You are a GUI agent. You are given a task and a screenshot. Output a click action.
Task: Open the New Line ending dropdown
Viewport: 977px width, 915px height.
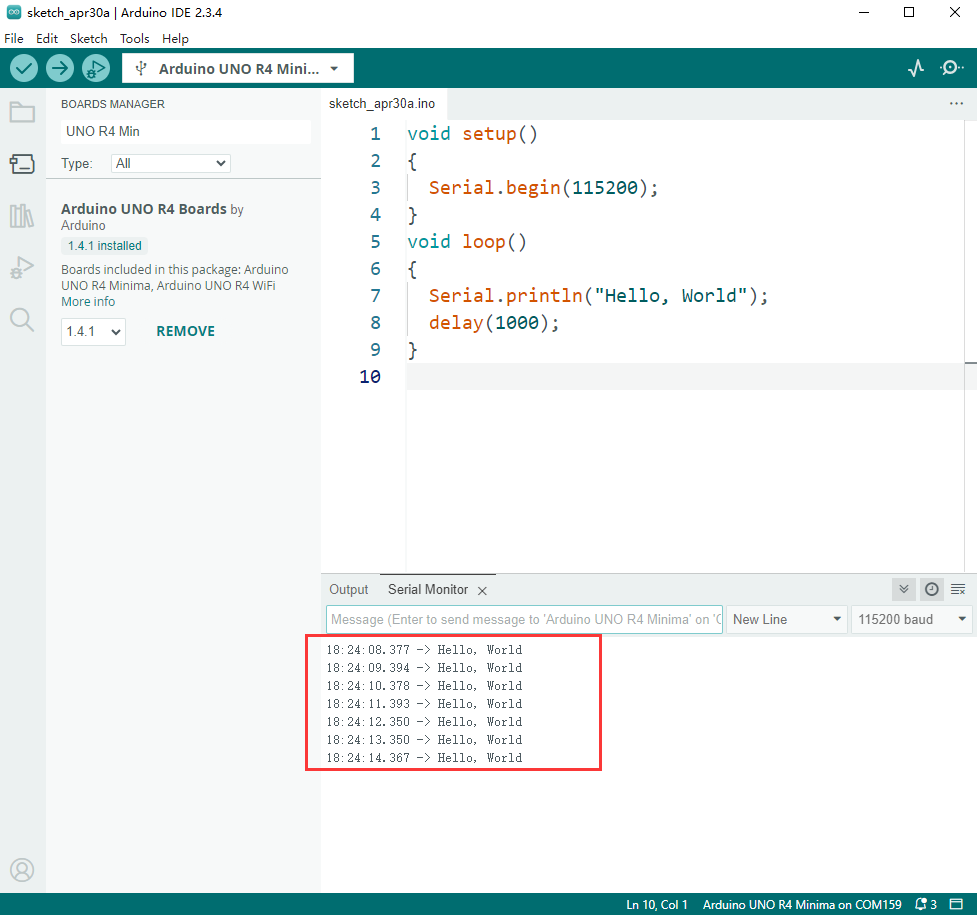(787, 620)
